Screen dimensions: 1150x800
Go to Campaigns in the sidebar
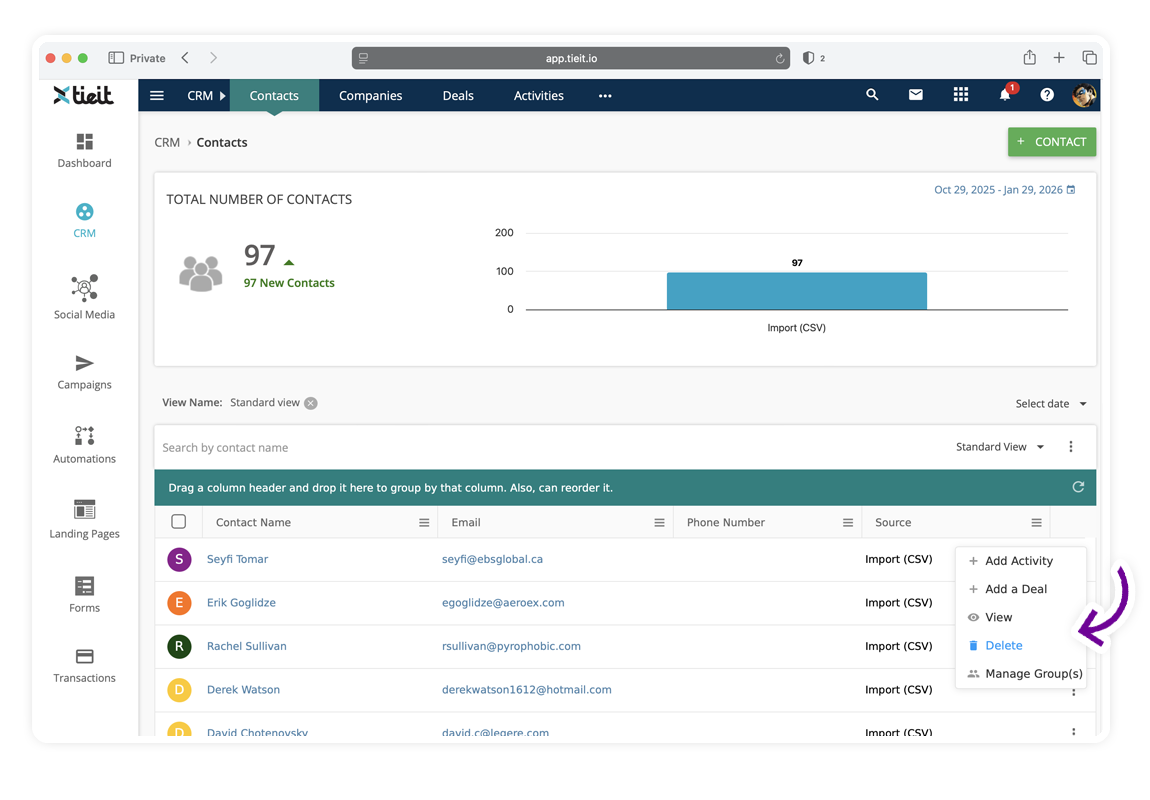[84, 371]
